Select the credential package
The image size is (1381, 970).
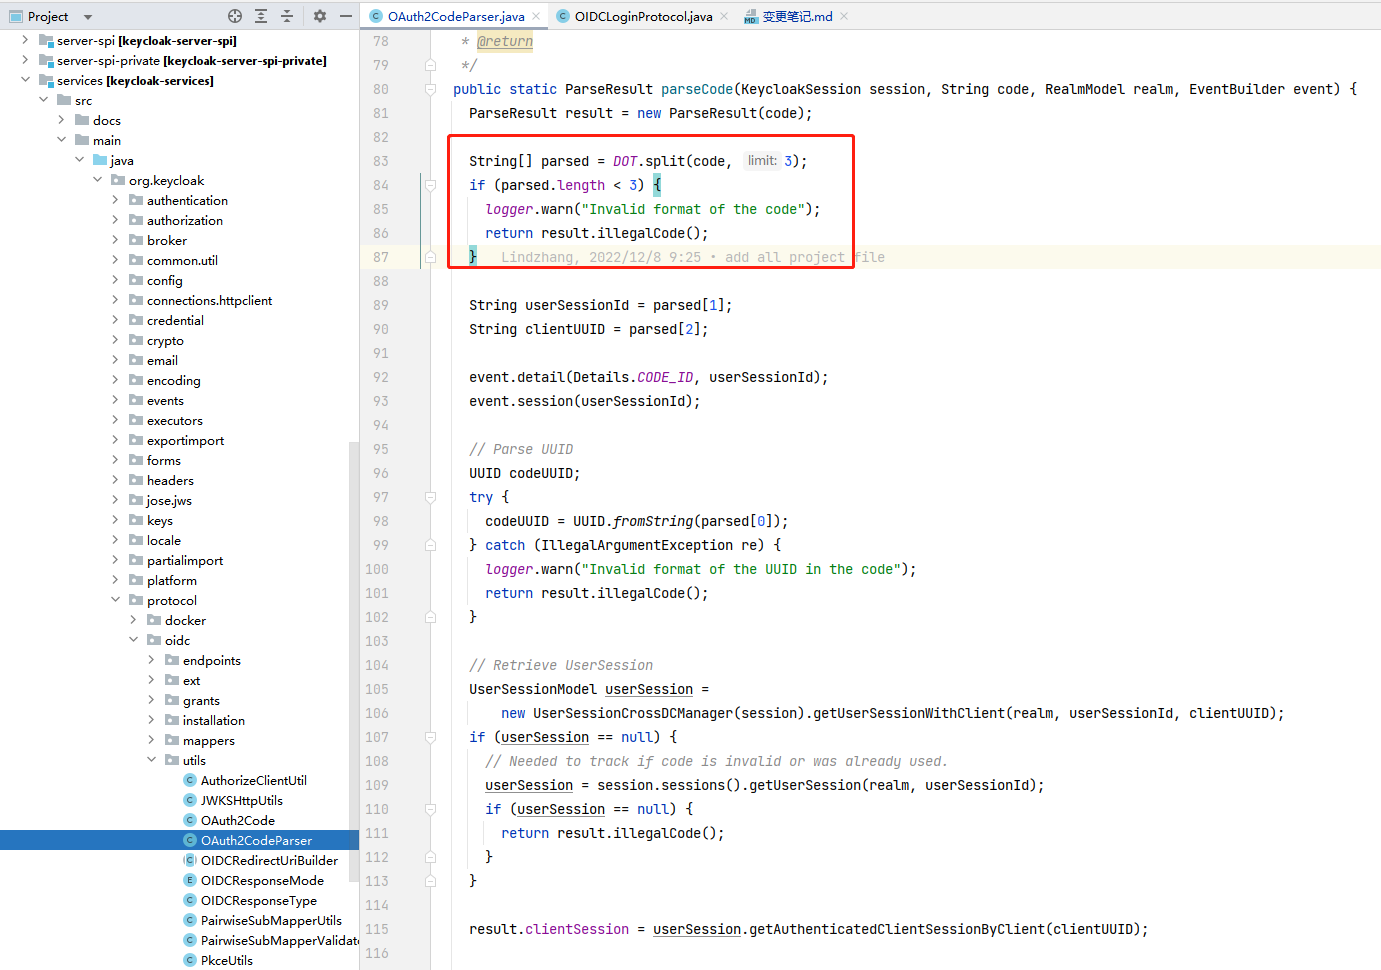(175, 320)
